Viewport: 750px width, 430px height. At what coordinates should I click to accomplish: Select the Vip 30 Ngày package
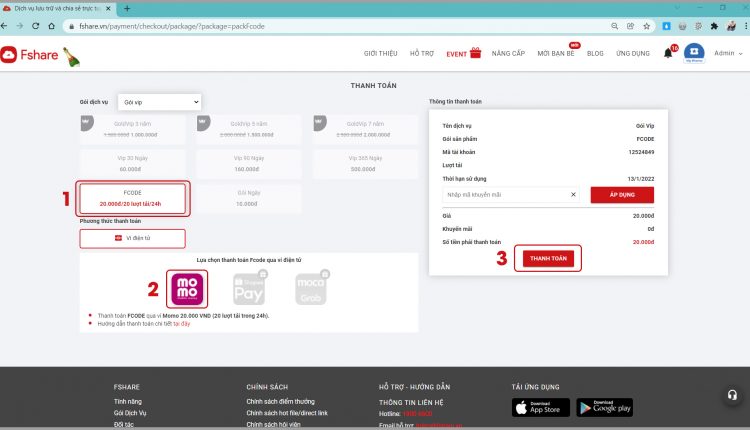[132, 164]
